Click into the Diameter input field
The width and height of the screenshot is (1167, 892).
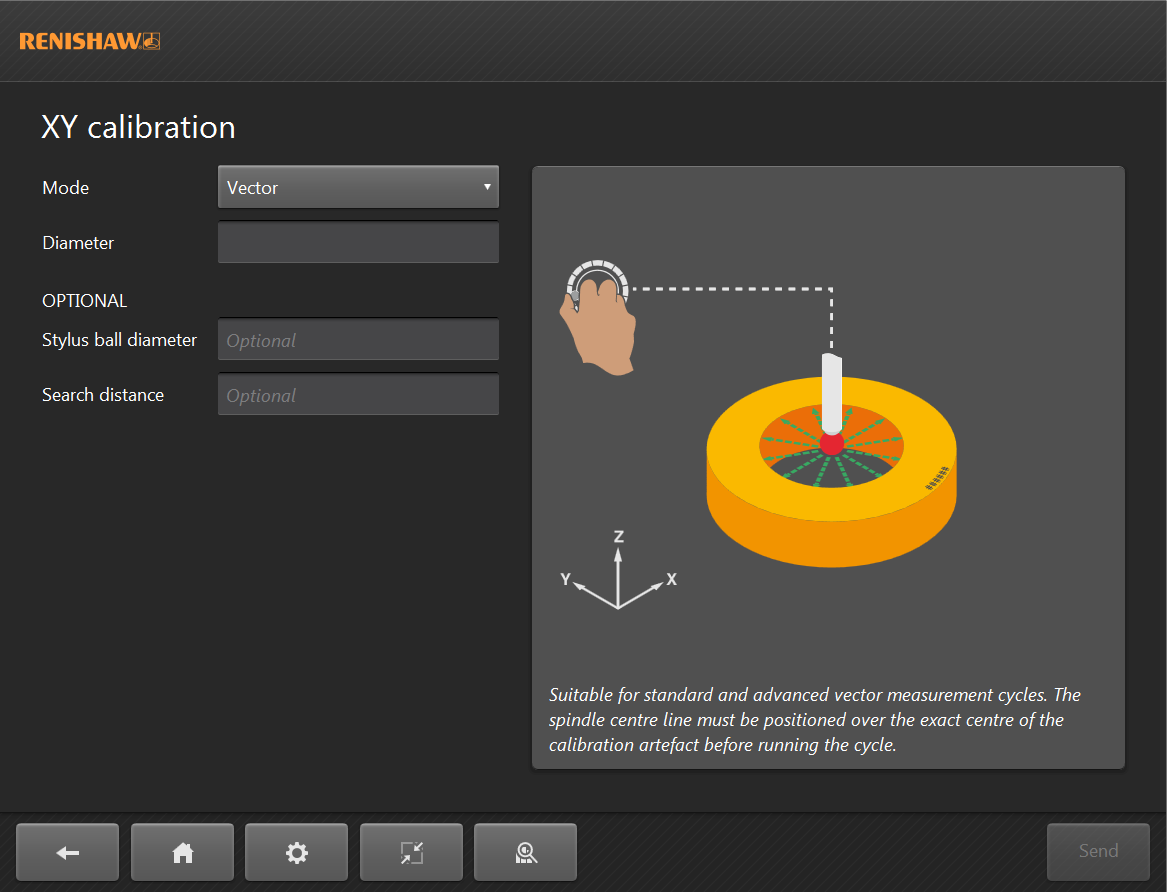pyautogui.click(x=357, y=242)
